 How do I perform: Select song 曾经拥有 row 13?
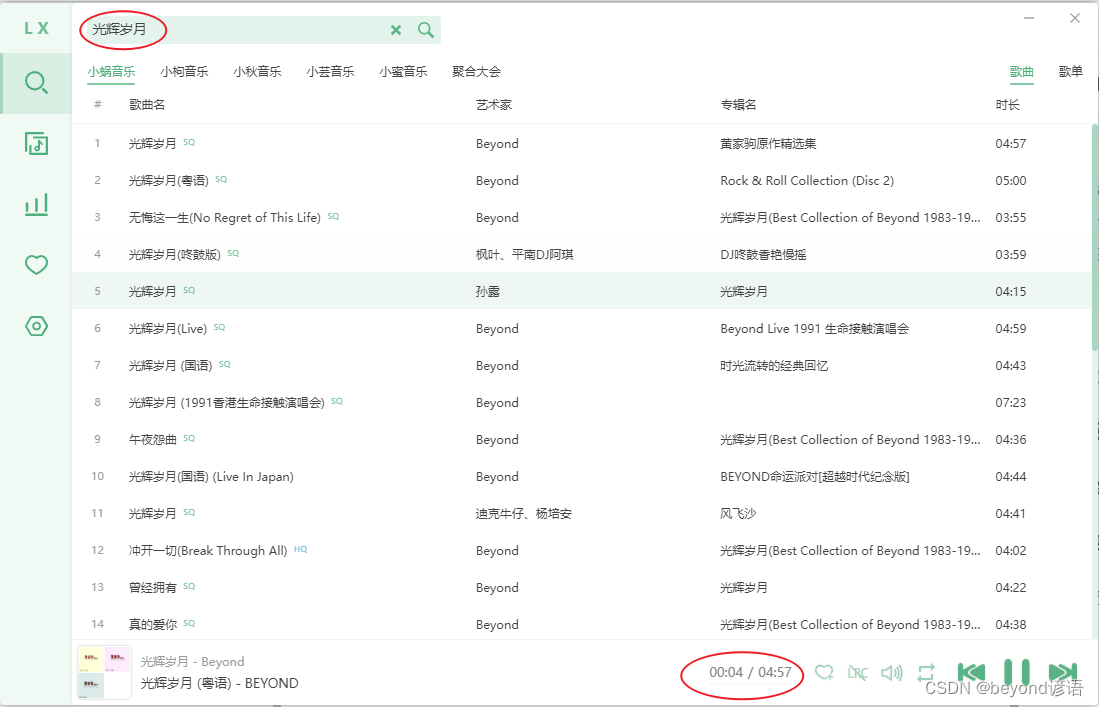click(582, 588)
